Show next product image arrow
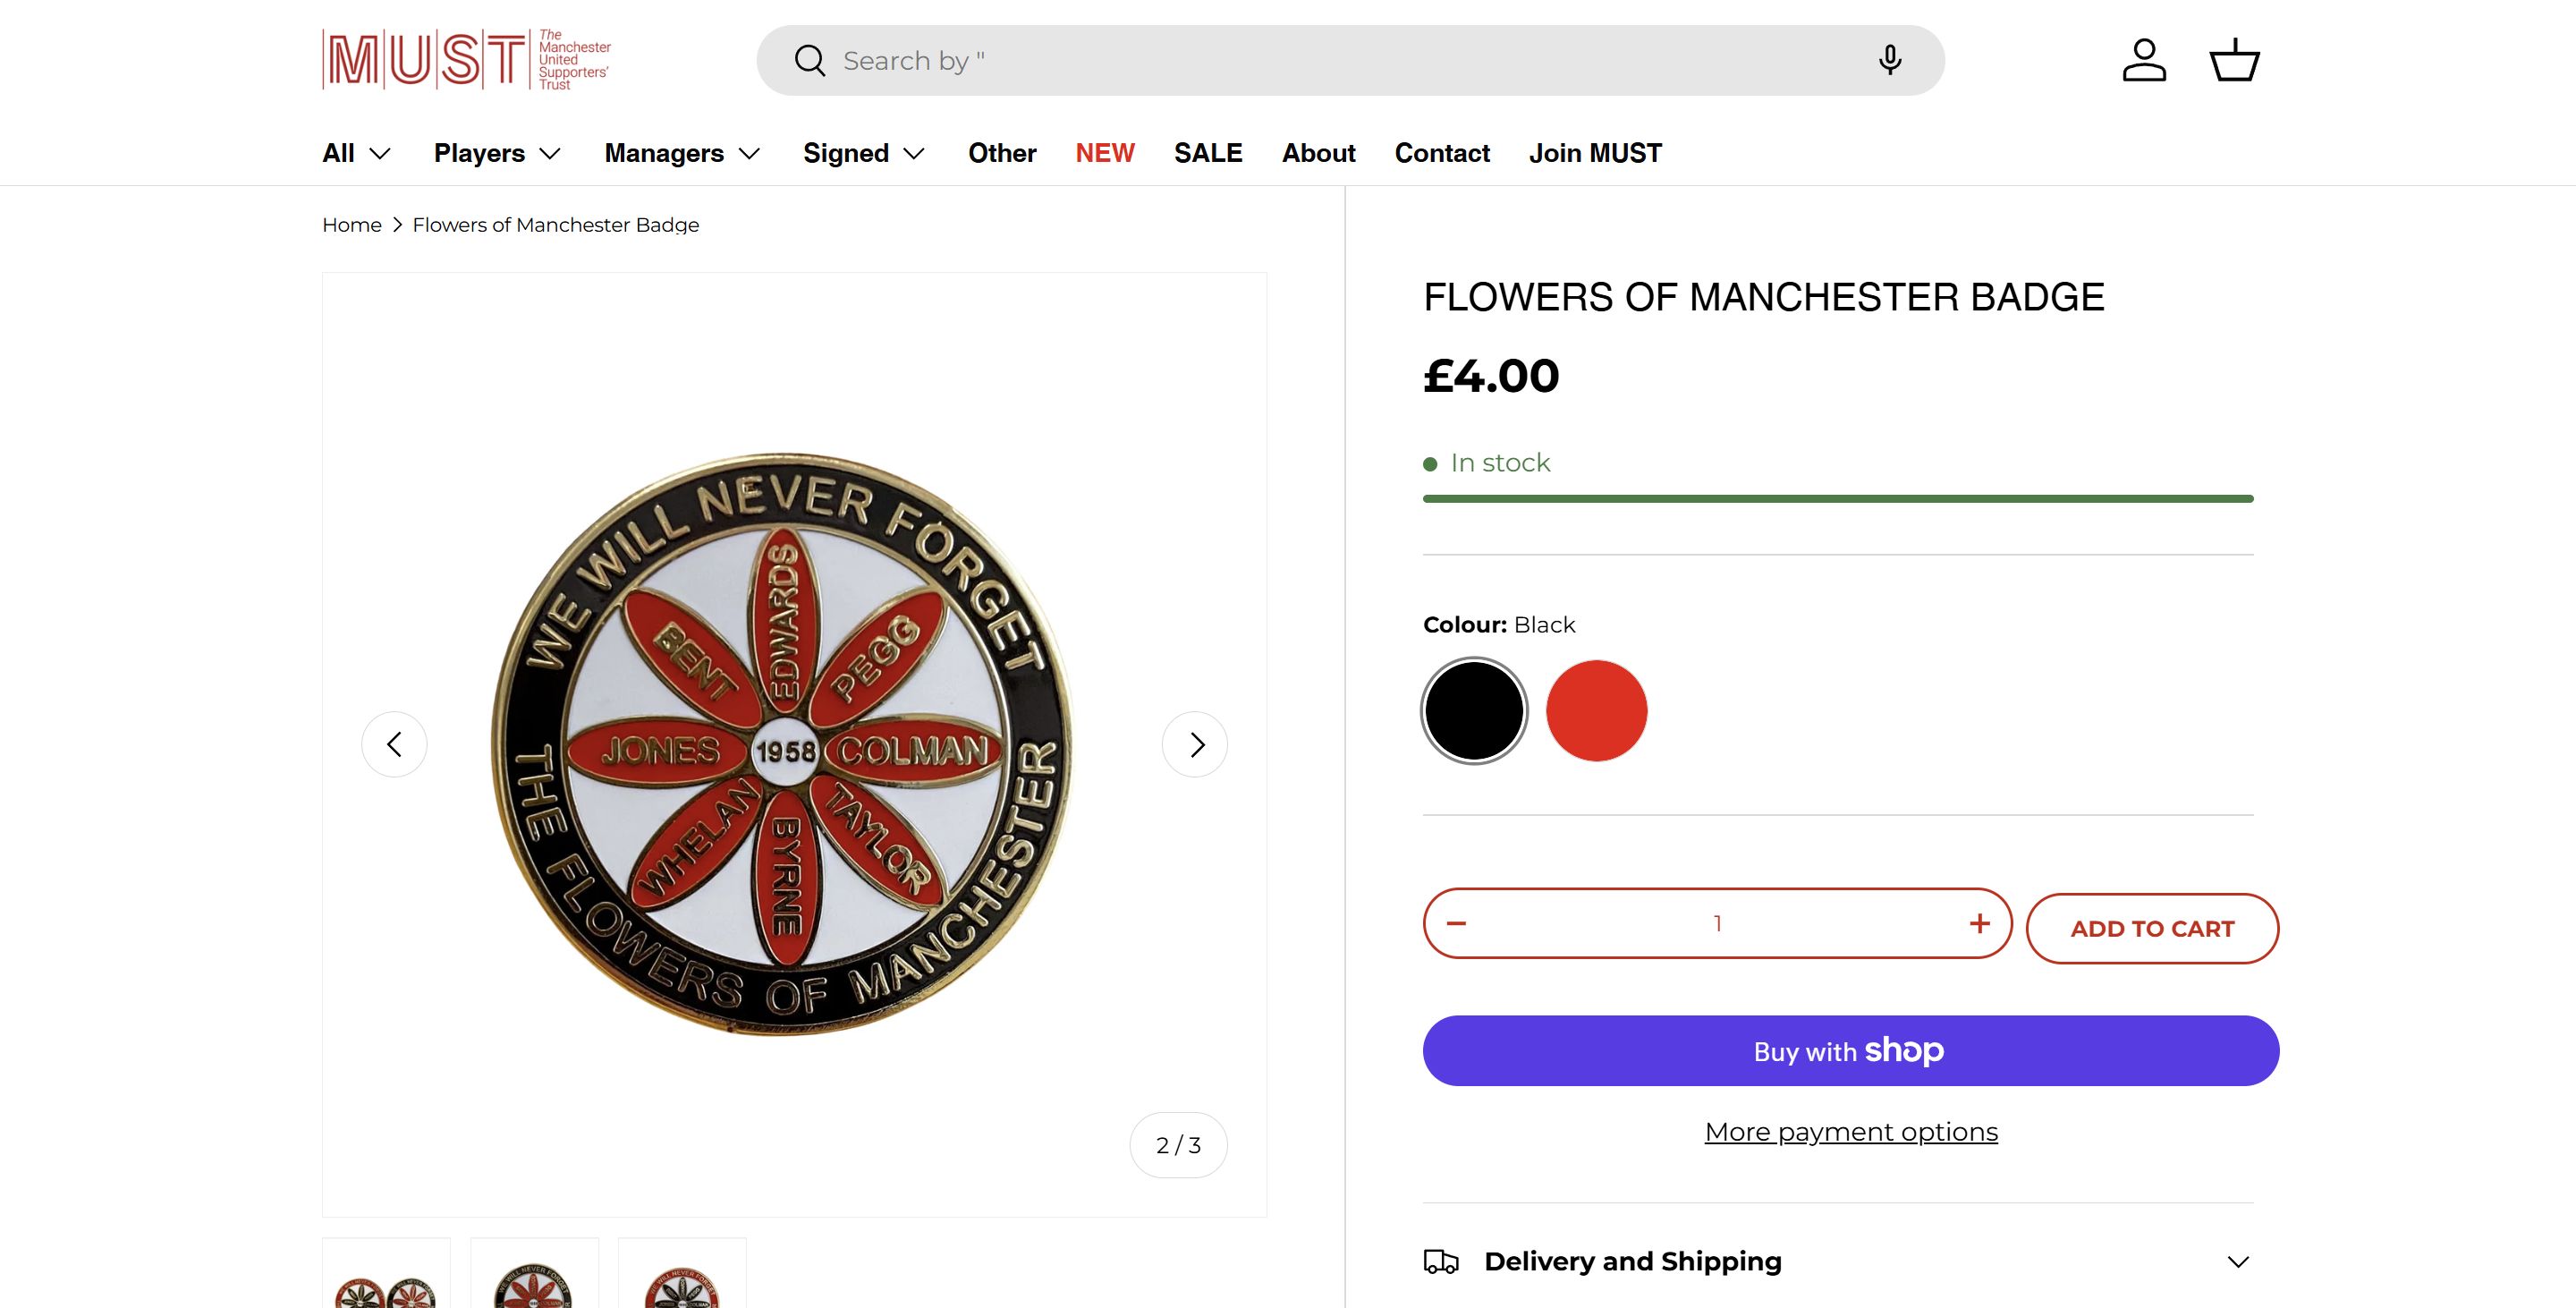Image resolution: width=2576 pixels, height=1308 pixels. [x=1195, y=744]
